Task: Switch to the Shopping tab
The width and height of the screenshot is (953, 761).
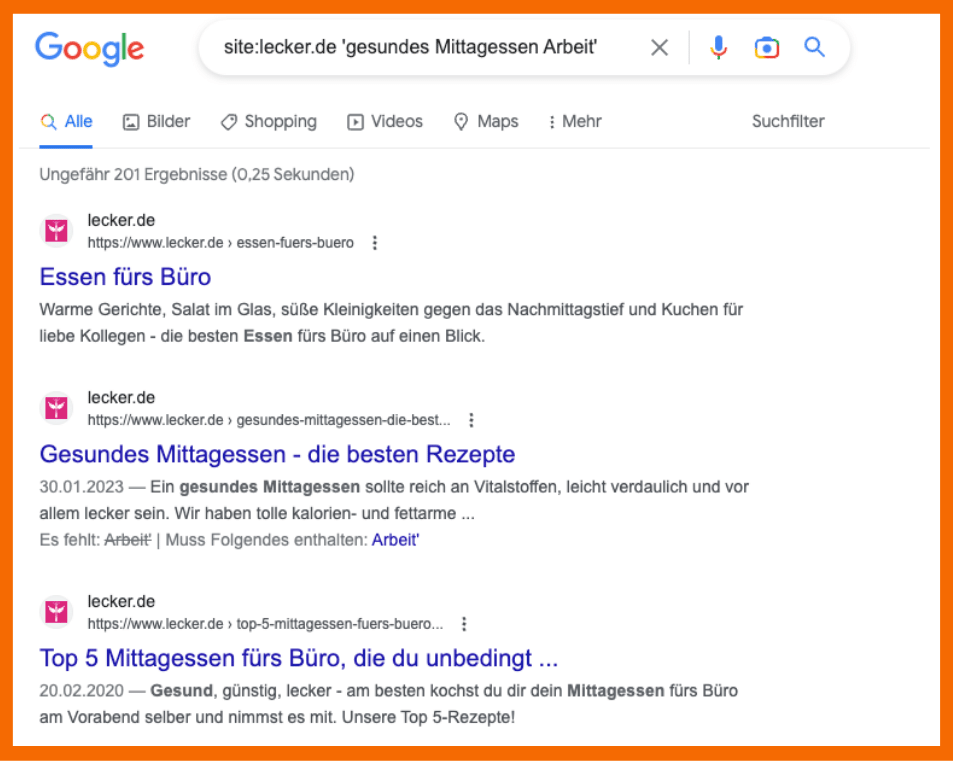Action: (x=268, y=122)
